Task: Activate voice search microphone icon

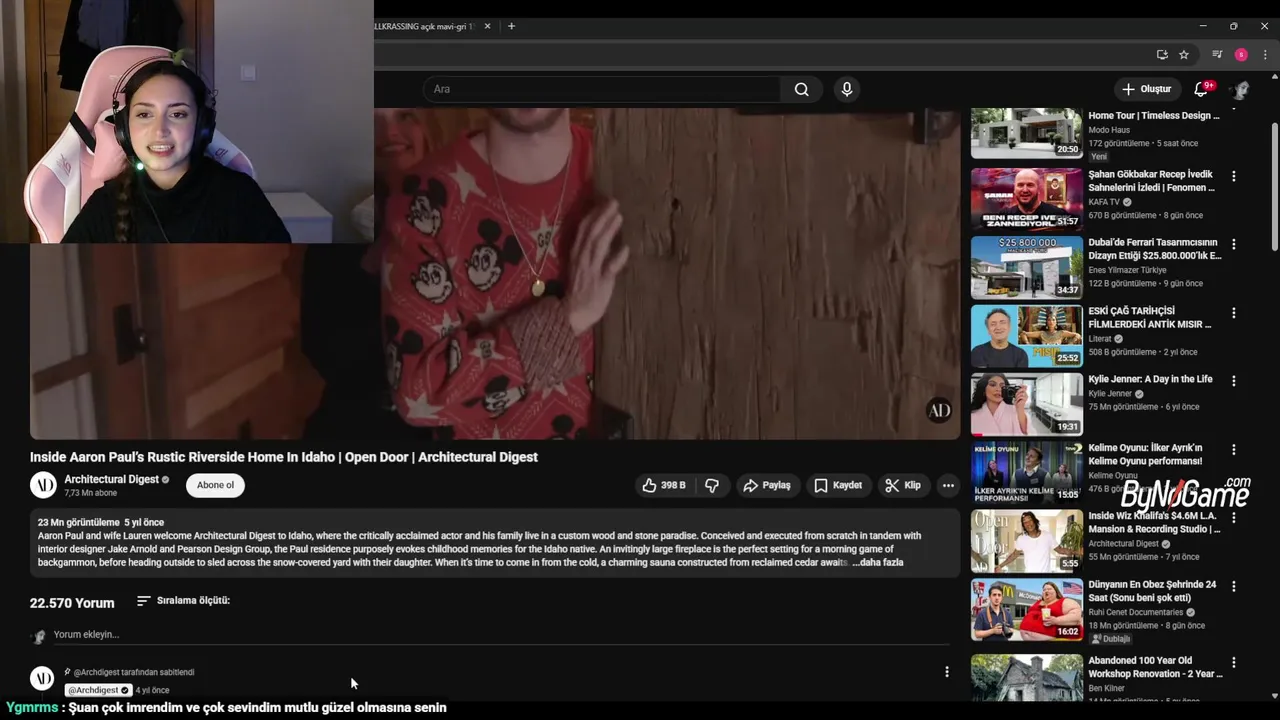Action: [847, 89]
